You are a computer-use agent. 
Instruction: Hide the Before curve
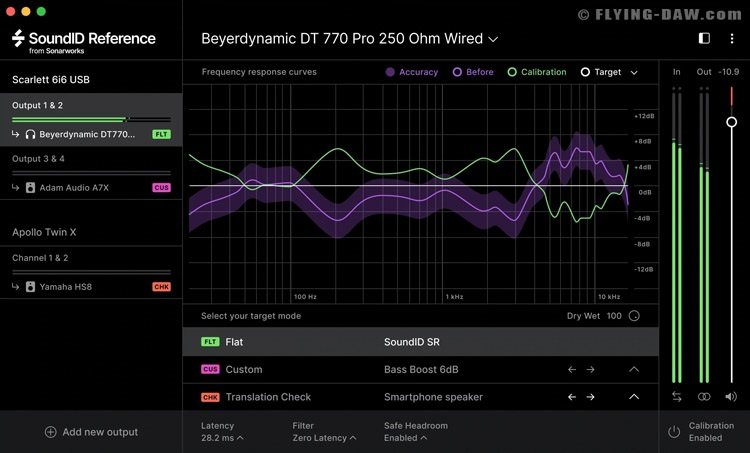tap(473, 72)
